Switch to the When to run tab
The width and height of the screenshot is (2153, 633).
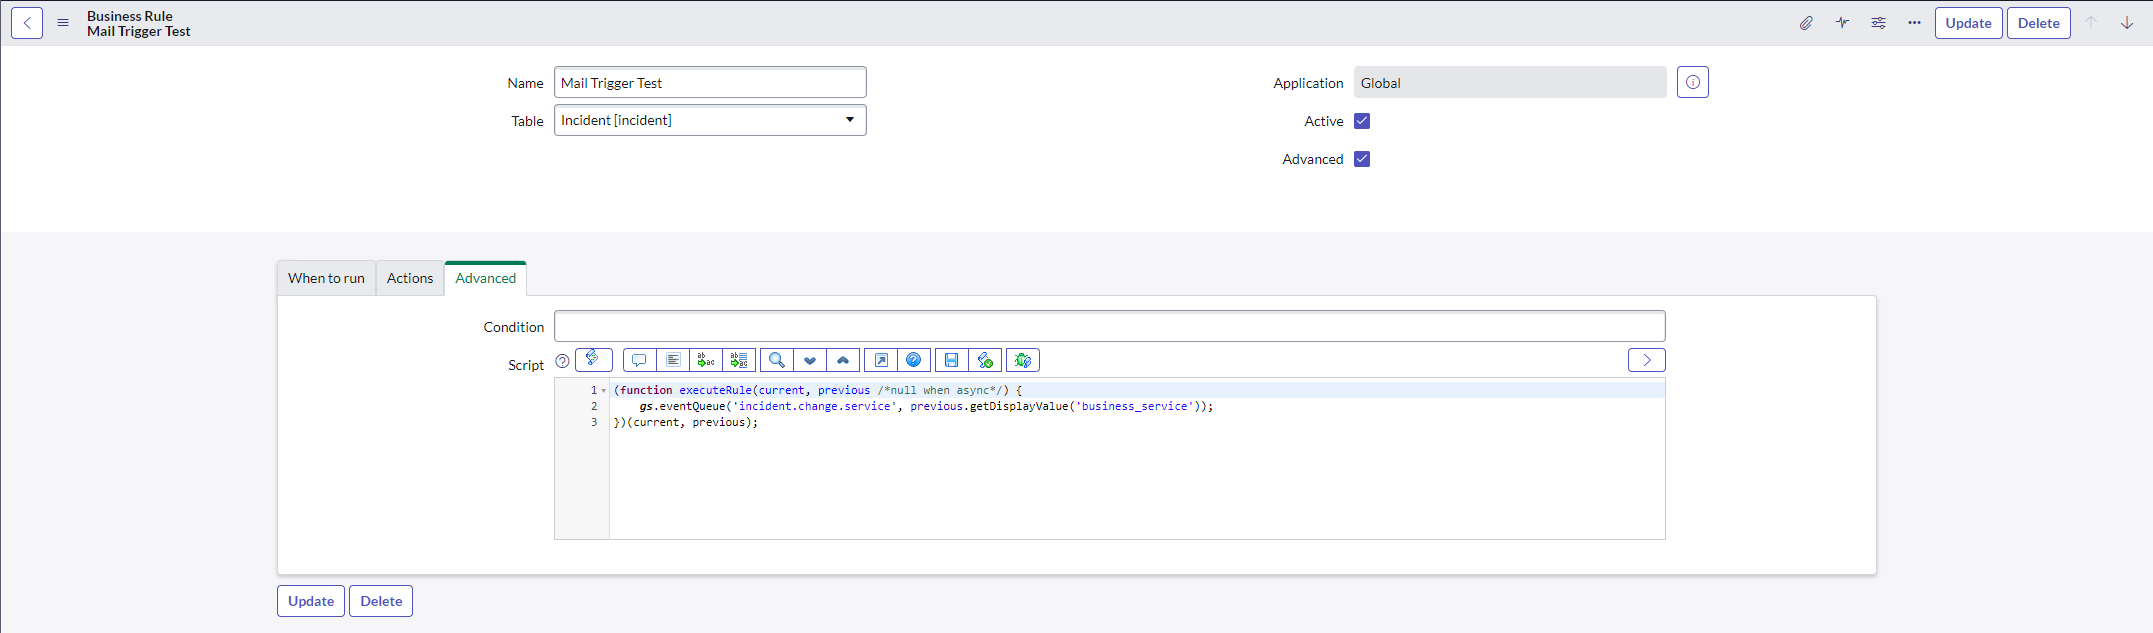(x=326, y=278)
